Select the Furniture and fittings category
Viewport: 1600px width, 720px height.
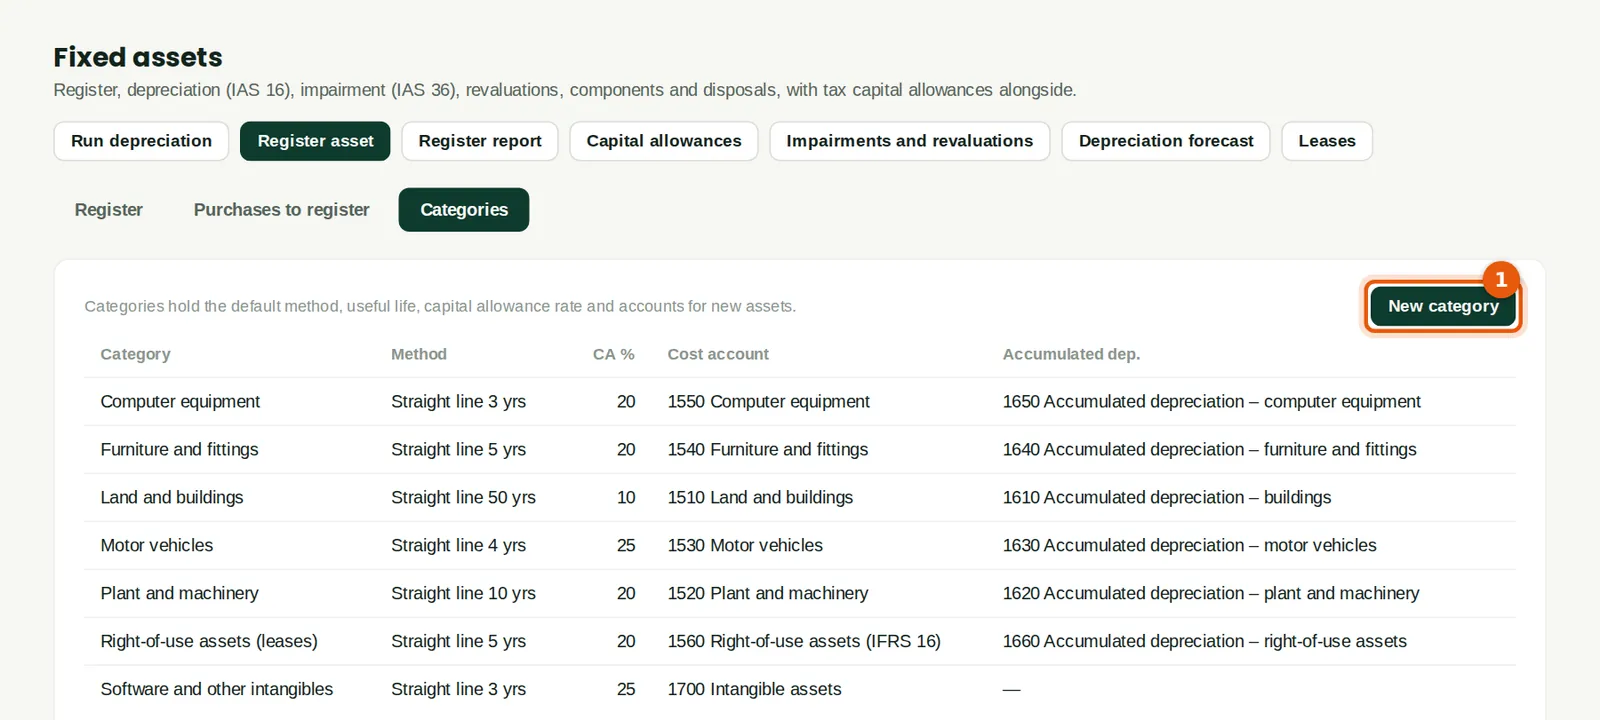point(800,450)
